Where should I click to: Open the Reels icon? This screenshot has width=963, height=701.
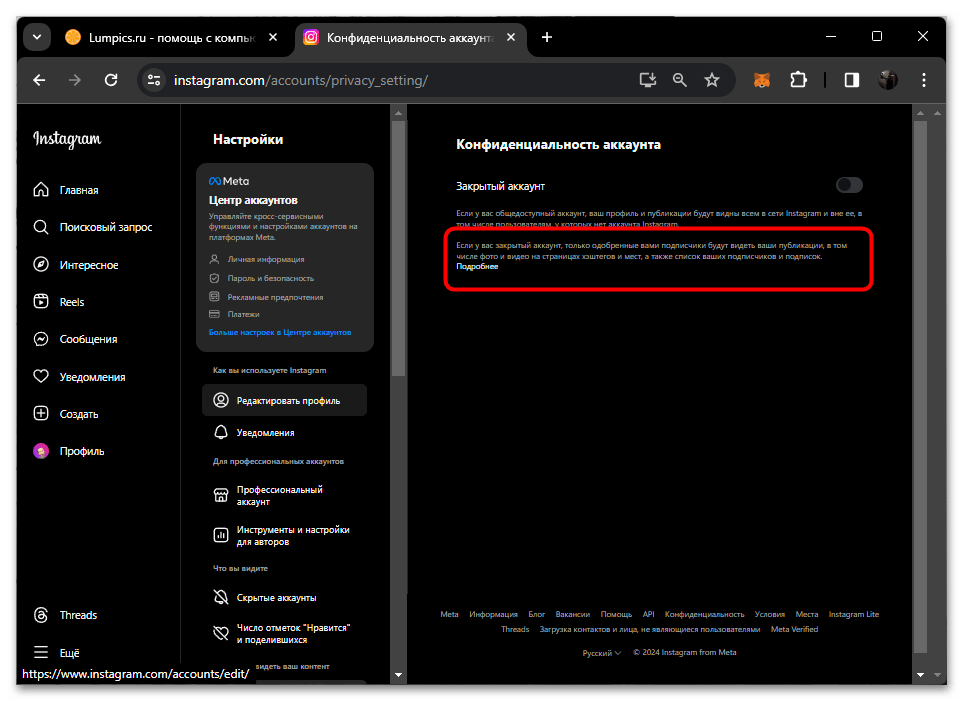(41, 302)
